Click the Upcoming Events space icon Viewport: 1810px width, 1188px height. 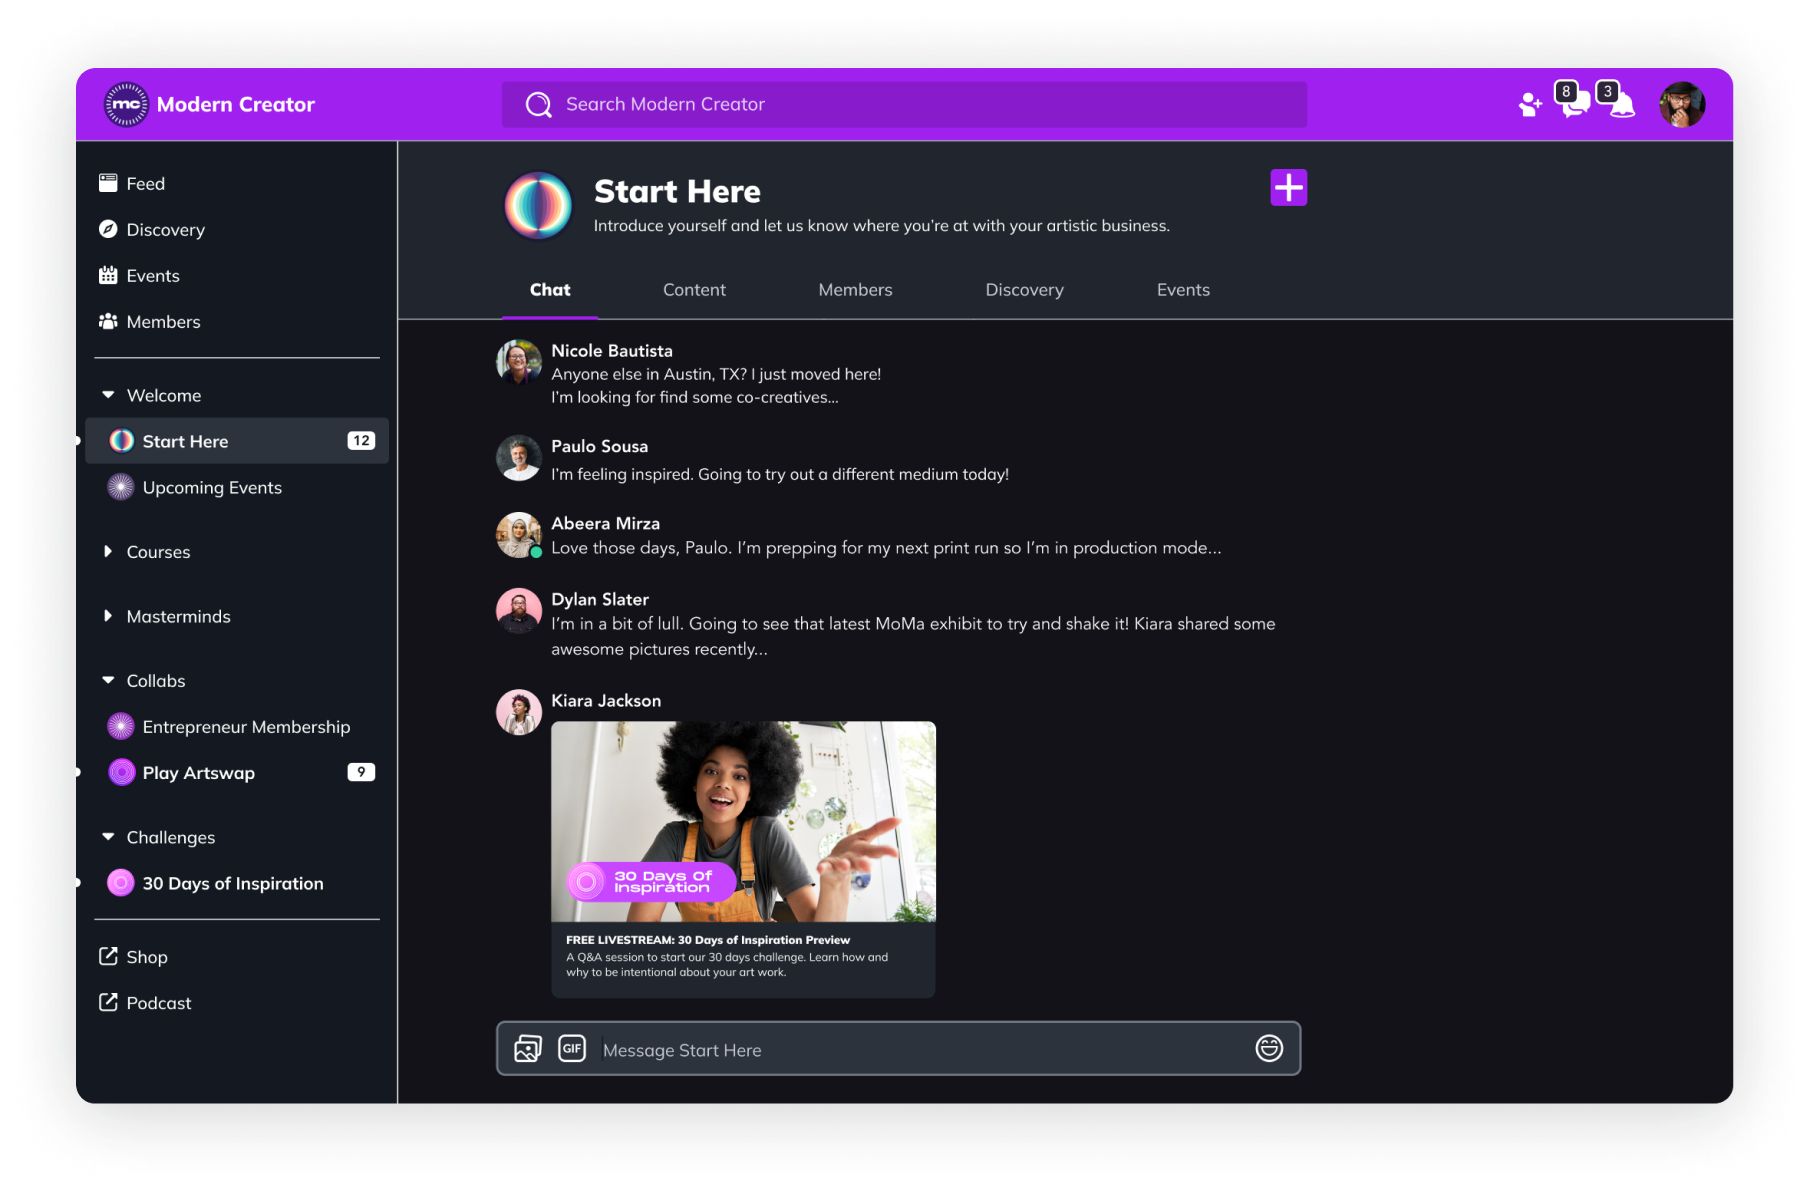tap(121, 487)
